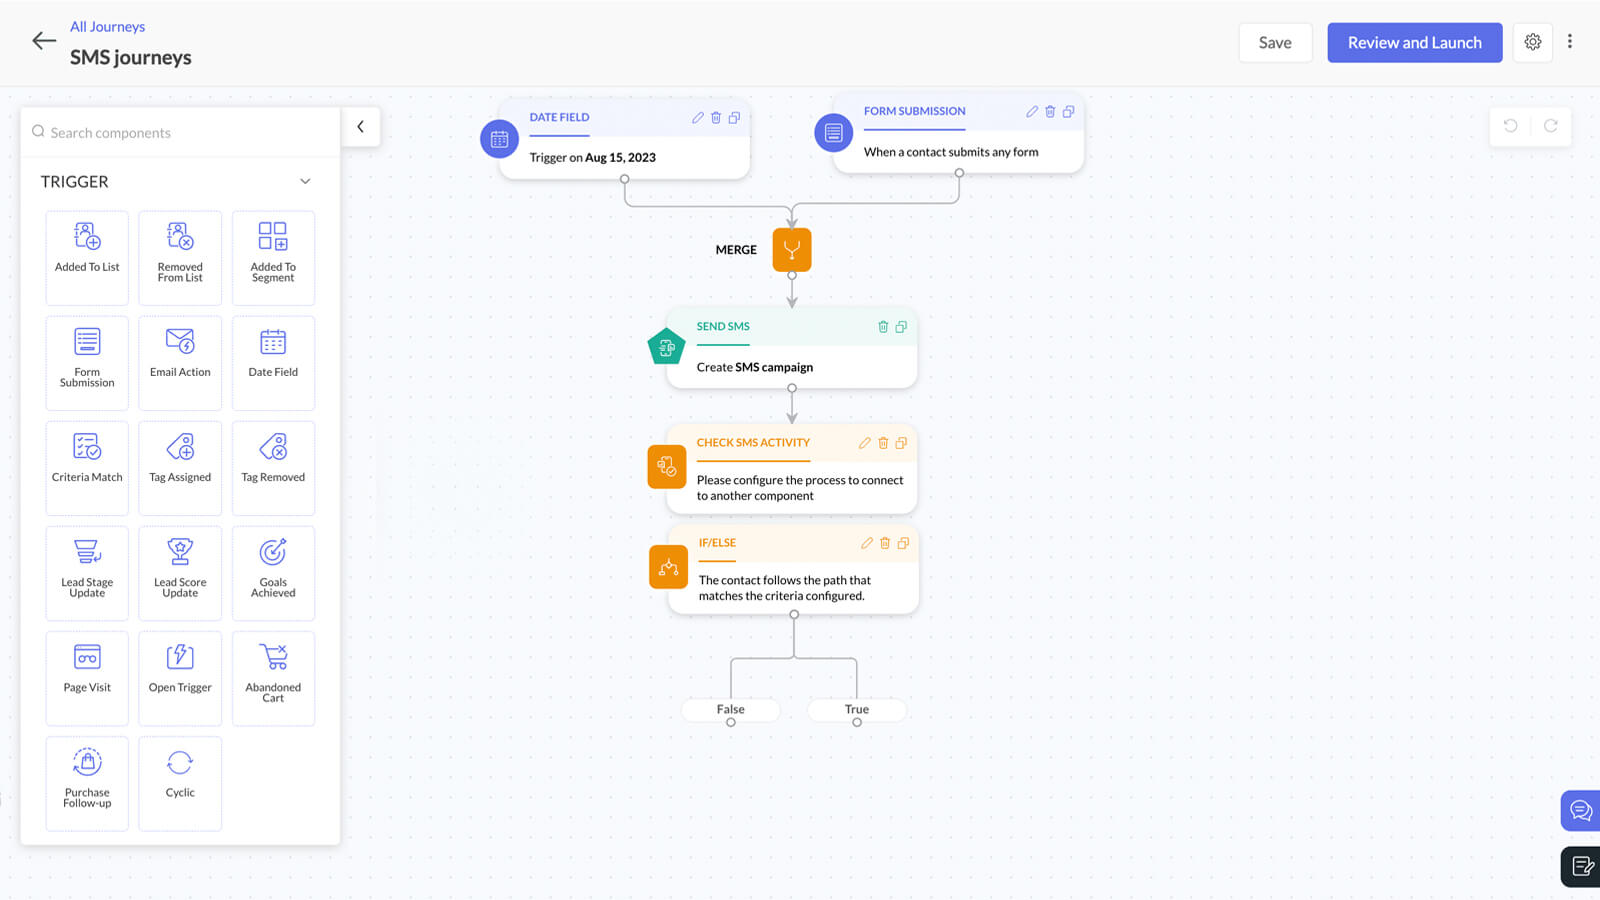
Task: Duplicate the FORM SUBMISSION node
Action: point(1069,111)
